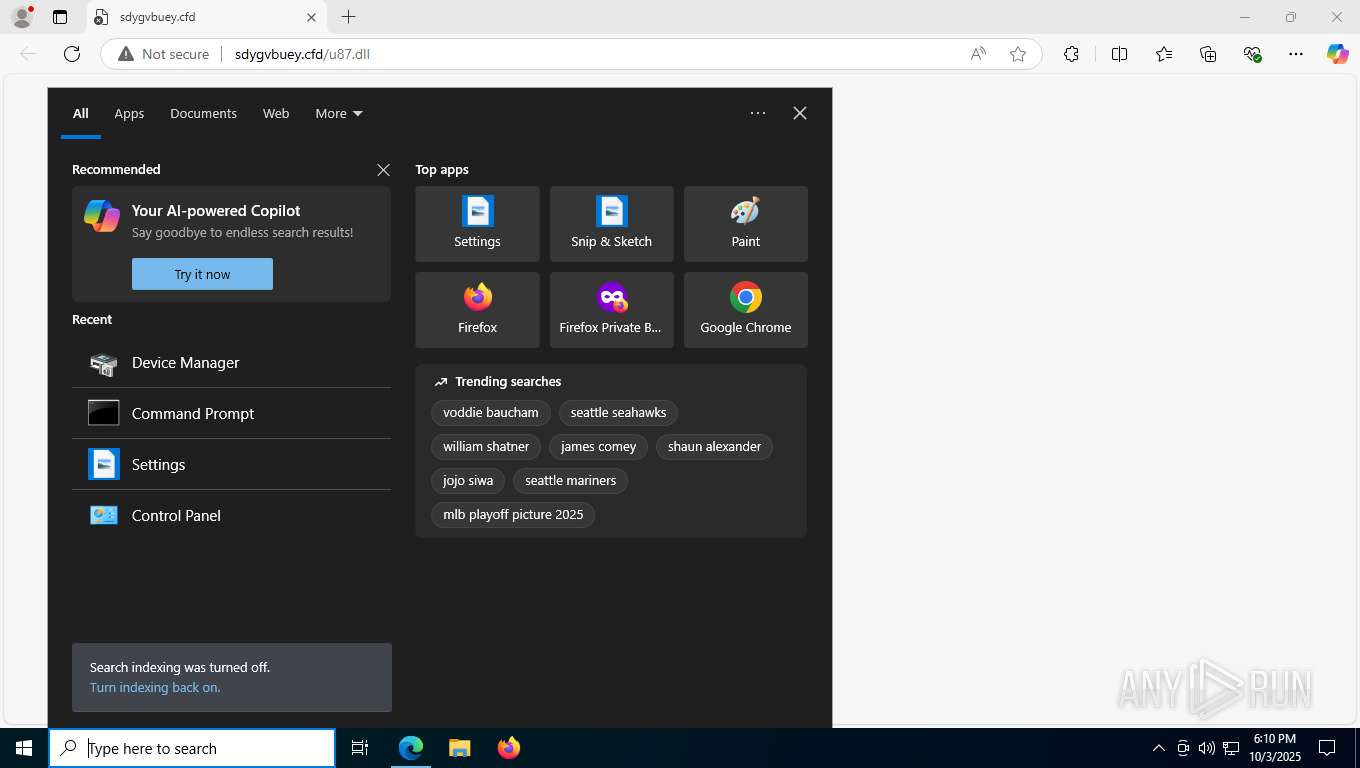Search trending seattle mariners

[570, 481]
